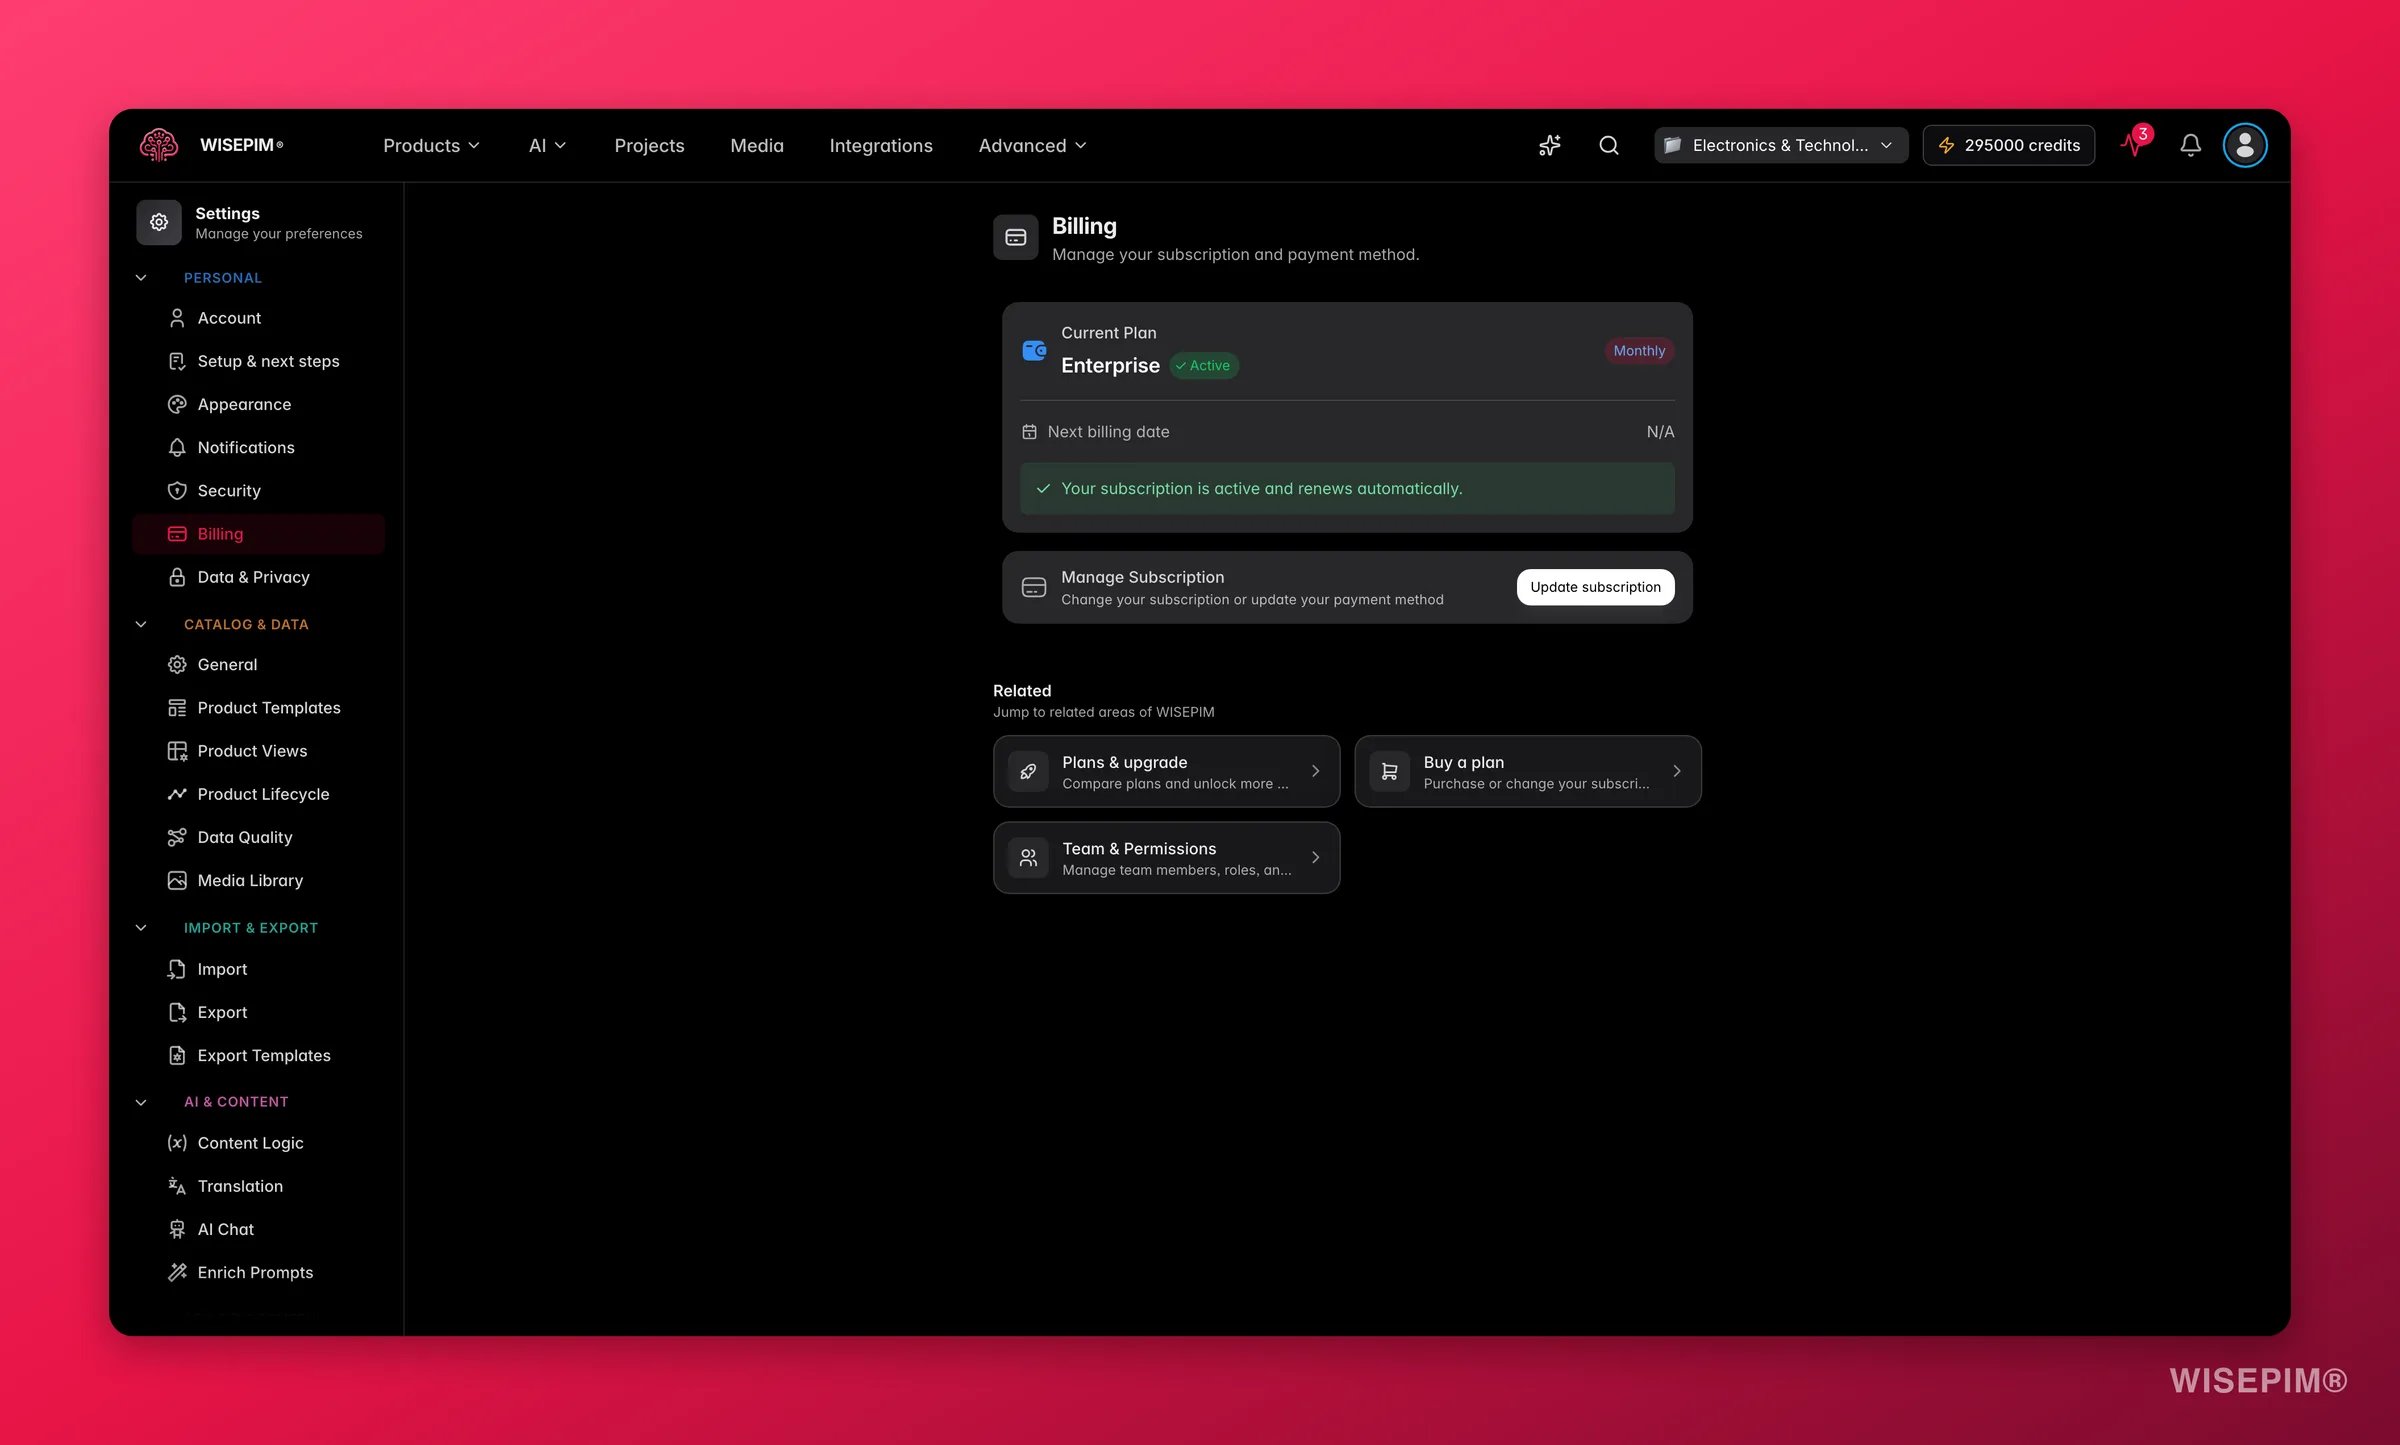Click the Data Quality nodes icon
Viewport: 2400px width, 1445px height.
[177, 837]
